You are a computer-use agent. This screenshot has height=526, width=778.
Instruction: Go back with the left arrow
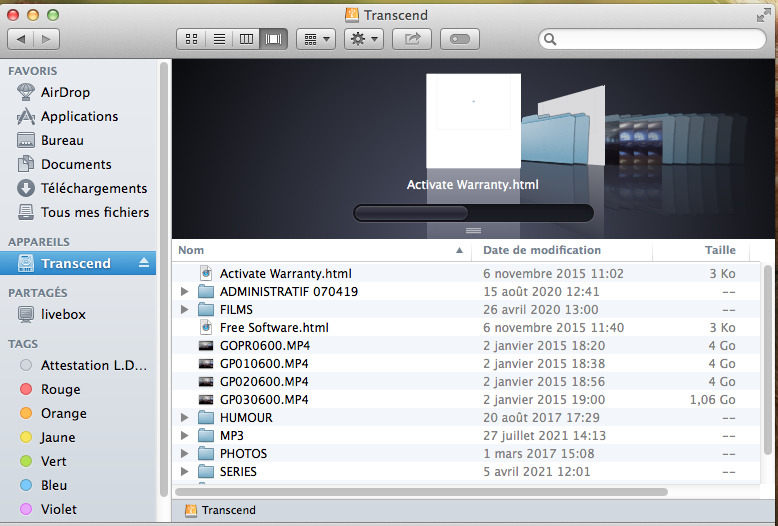pyautogui.click(x=21, y=39)
